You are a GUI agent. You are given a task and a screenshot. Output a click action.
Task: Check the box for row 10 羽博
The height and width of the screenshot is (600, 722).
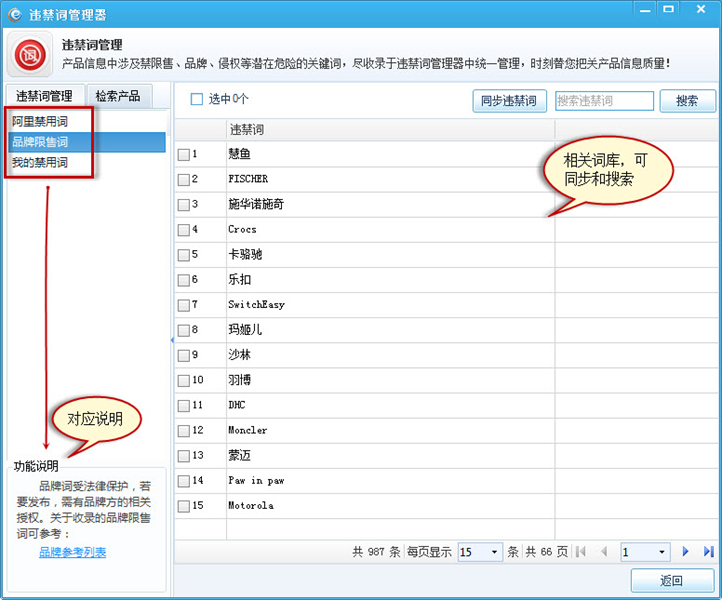184,380
